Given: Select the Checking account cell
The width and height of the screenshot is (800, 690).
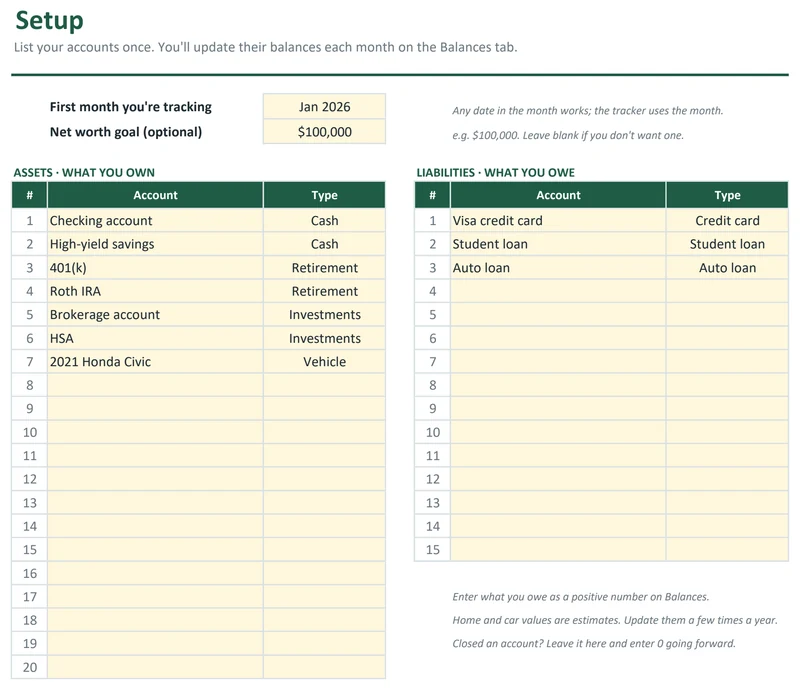Looking at the screenshot, I should click(x=155, y=220).
